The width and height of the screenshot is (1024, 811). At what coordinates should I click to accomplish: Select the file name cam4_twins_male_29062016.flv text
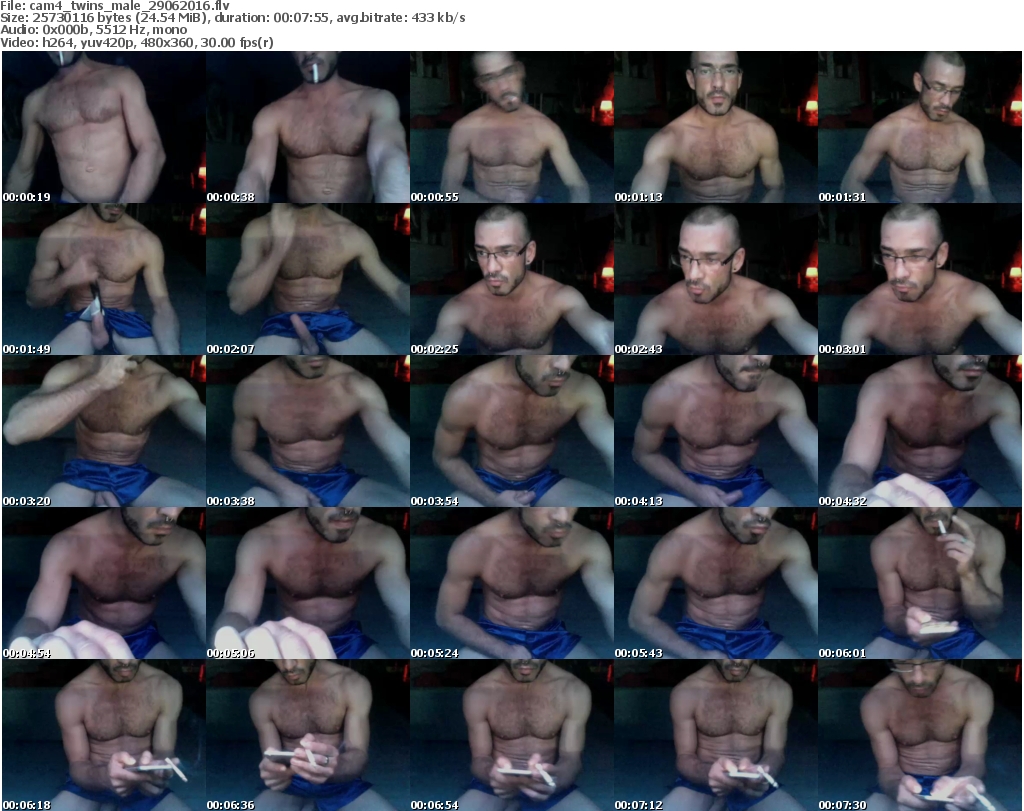click(x=129, y=6)
